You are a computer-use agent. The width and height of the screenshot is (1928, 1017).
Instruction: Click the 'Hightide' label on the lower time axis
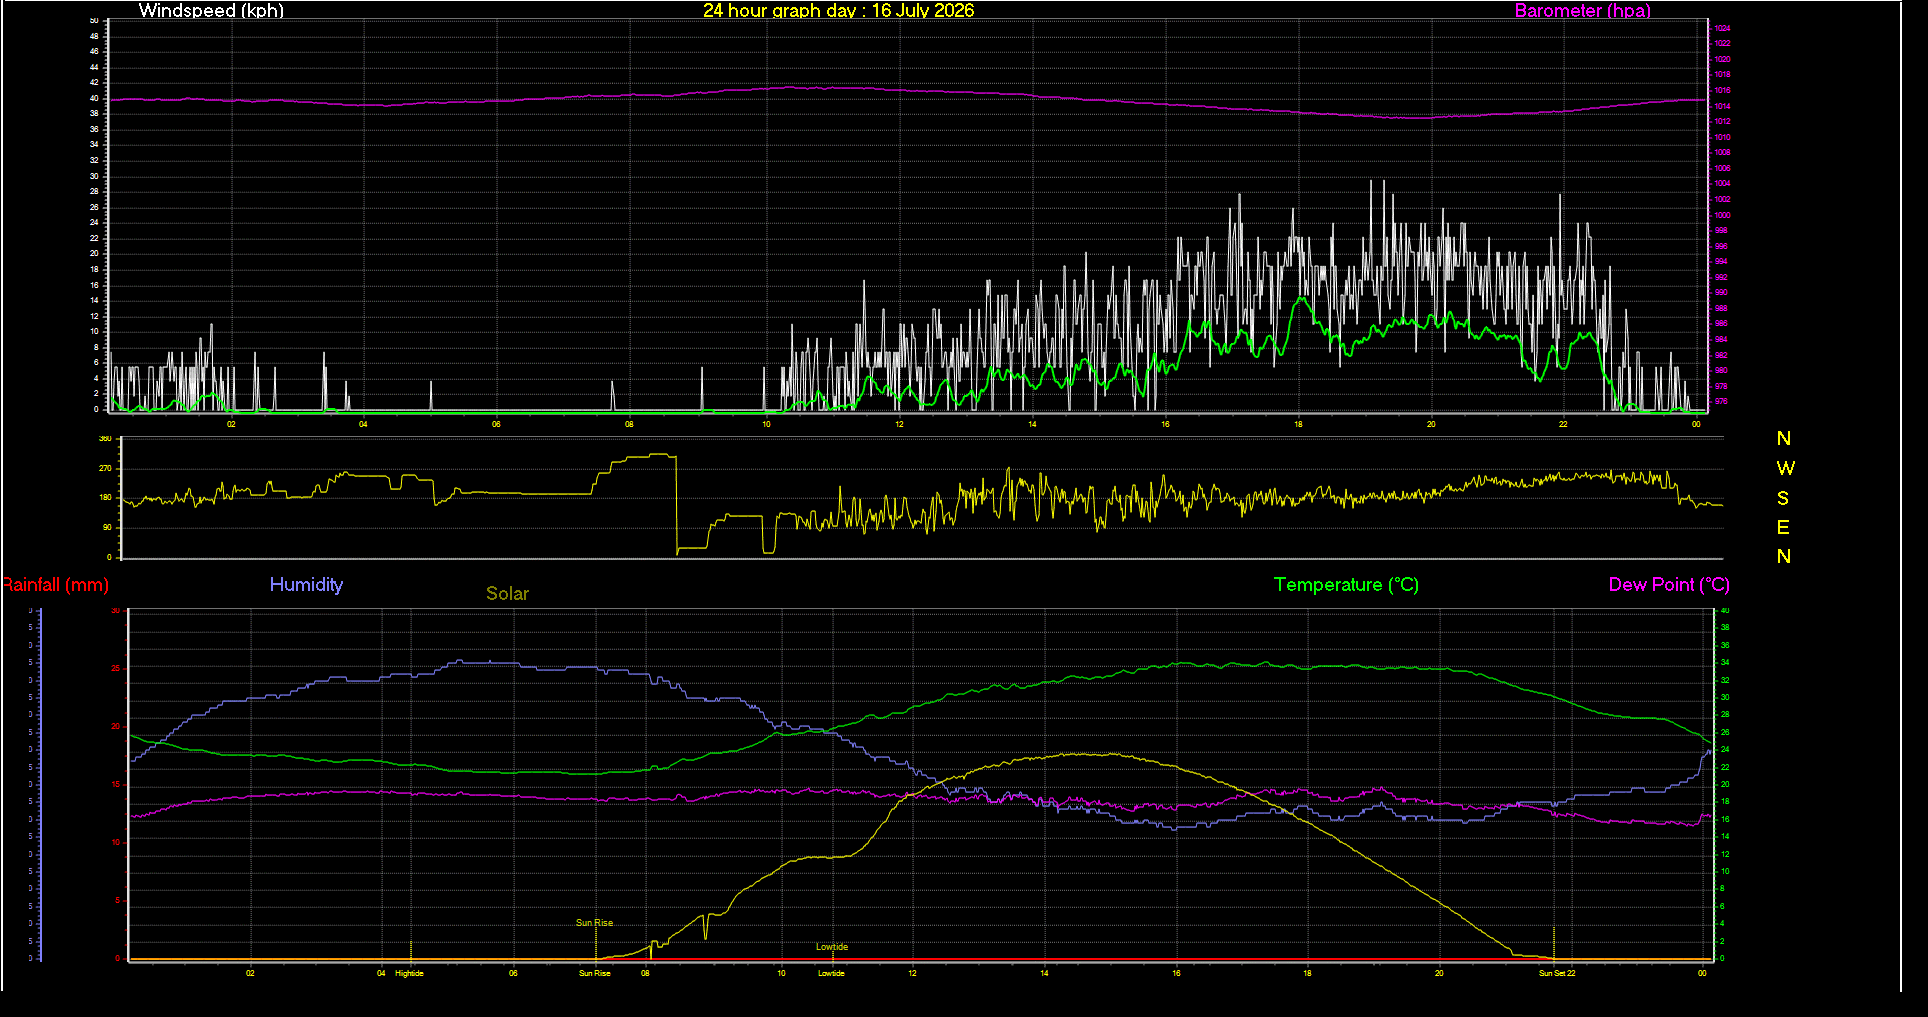click(409, 973)
